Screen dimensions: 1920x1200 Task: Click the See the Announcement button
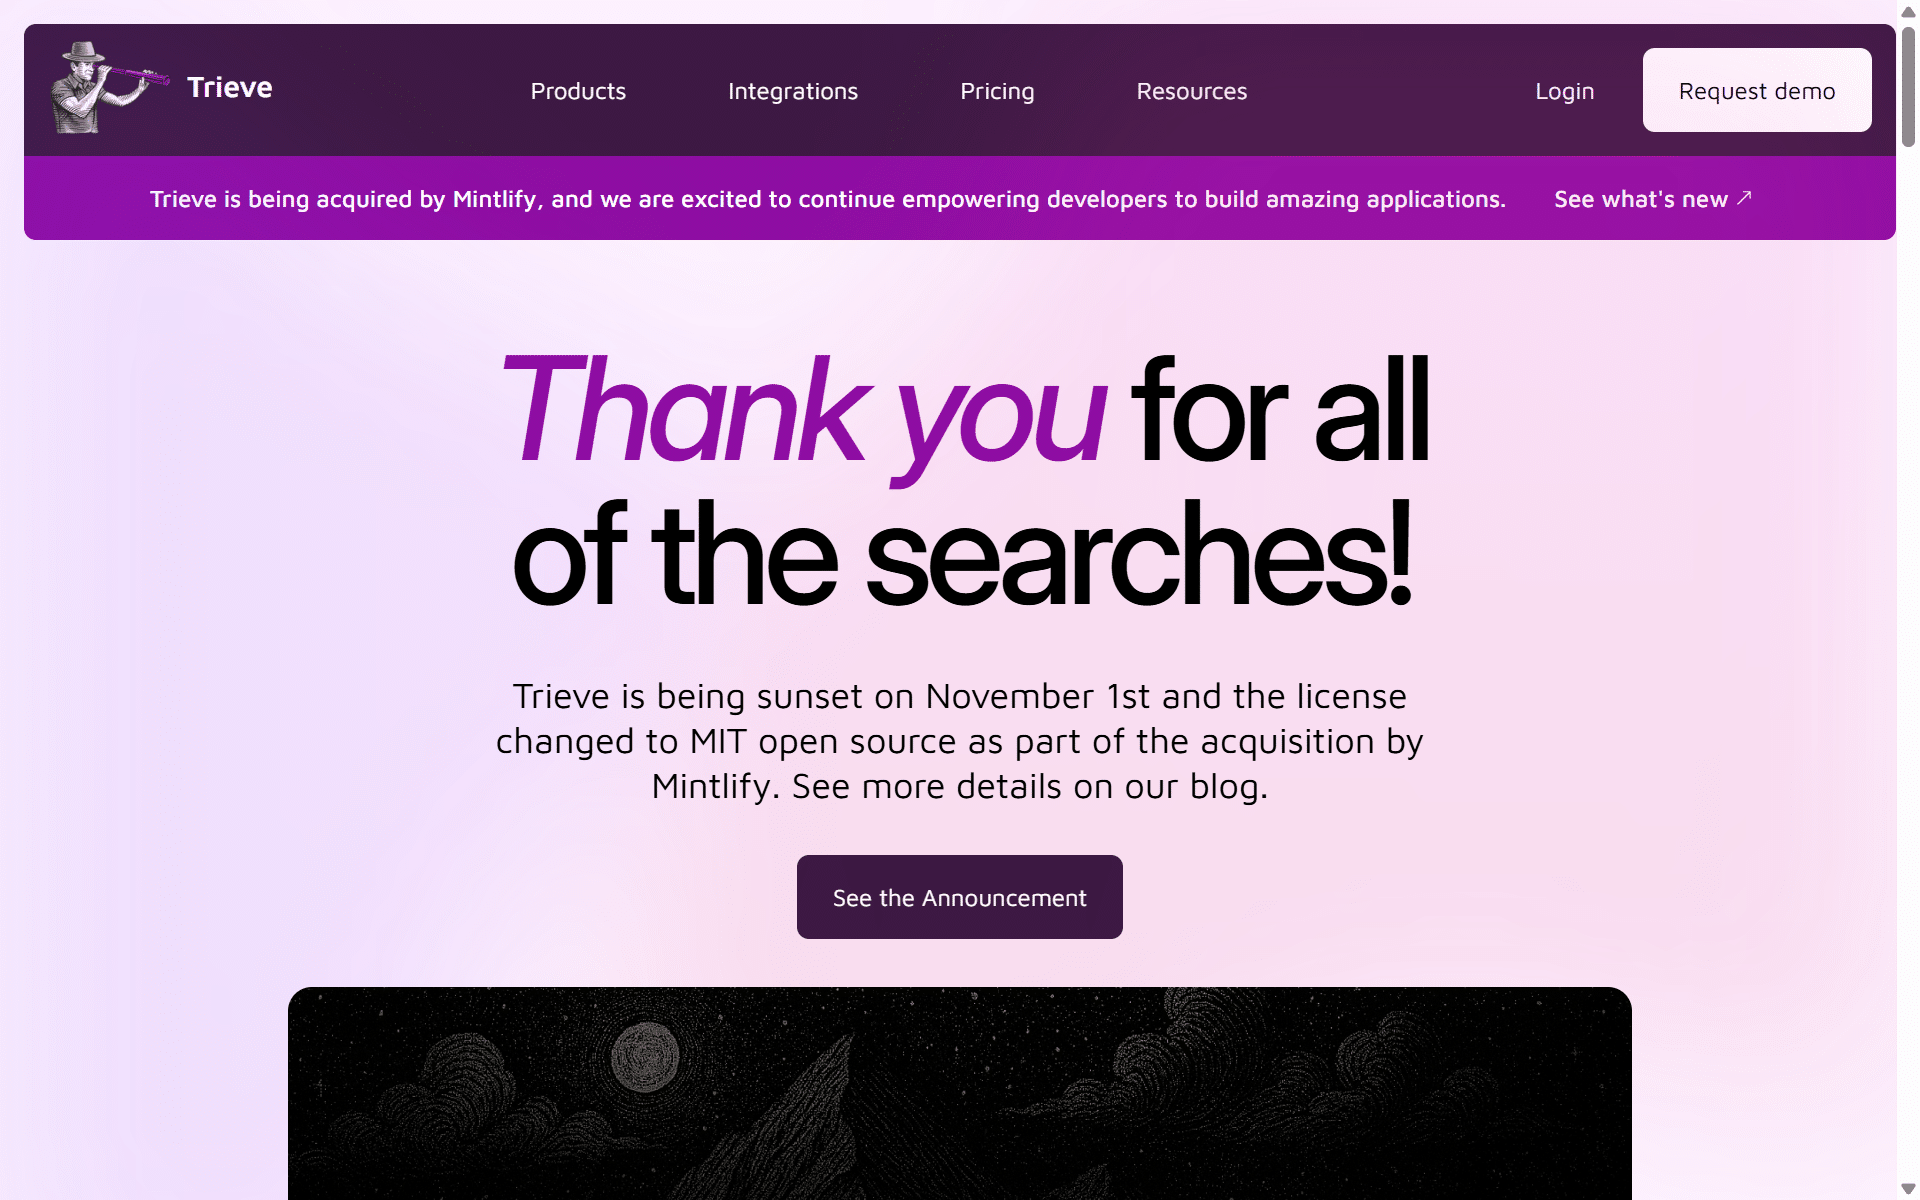click(960, 897)
